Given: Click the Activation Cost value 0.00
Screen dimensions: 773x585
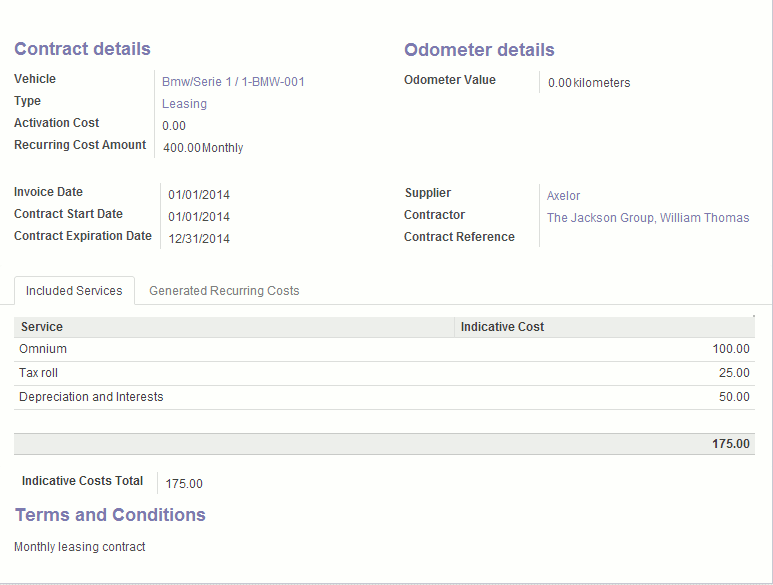Looking at the screenshot, I should pyautogui.click(x=174, y=126).
